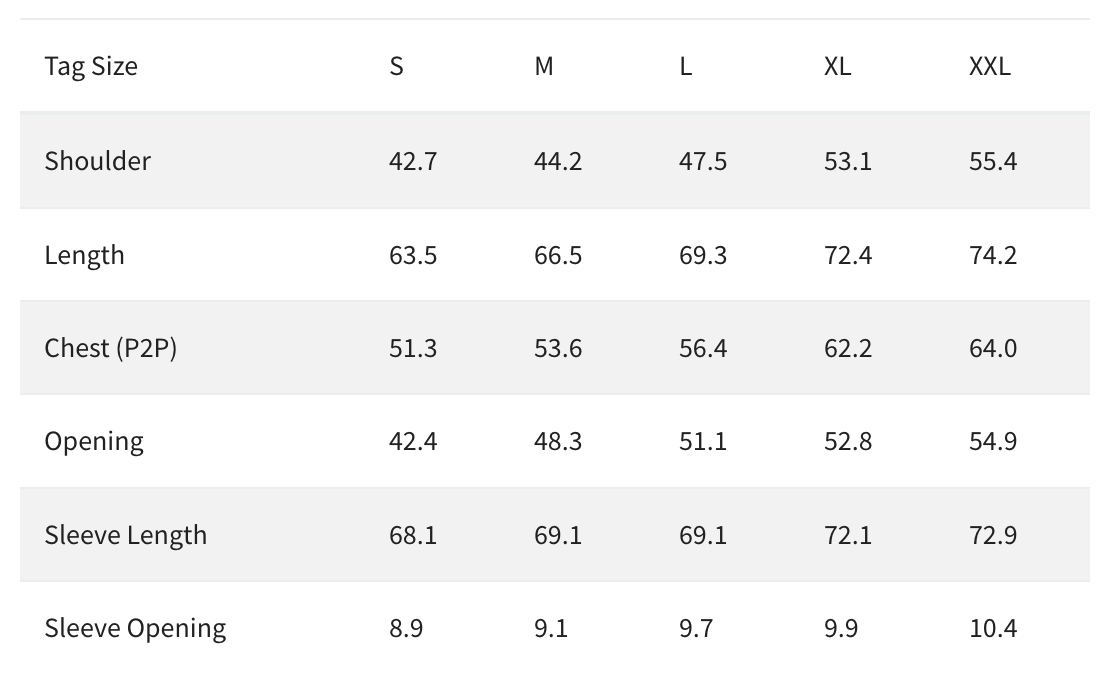
Task: Click the 53.1 shoulder value for XL
Action: tap(848, 160)
